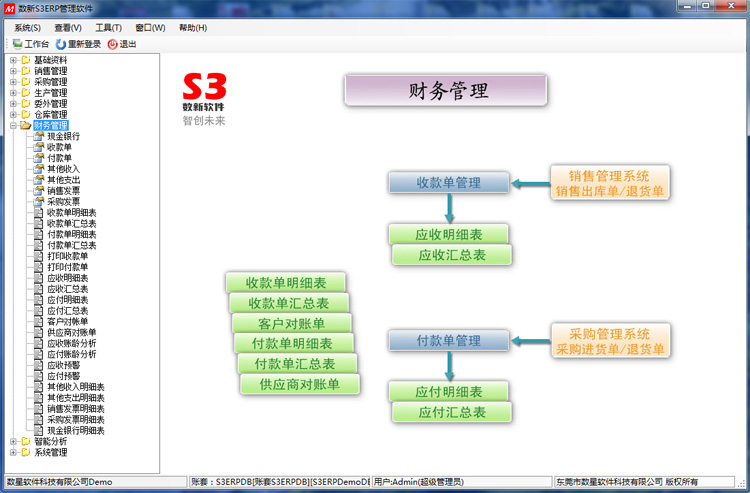Open the 应付明细表 green flowchart button
The height and width of the screenshot is (493, 750).
(x=449, y=392)
